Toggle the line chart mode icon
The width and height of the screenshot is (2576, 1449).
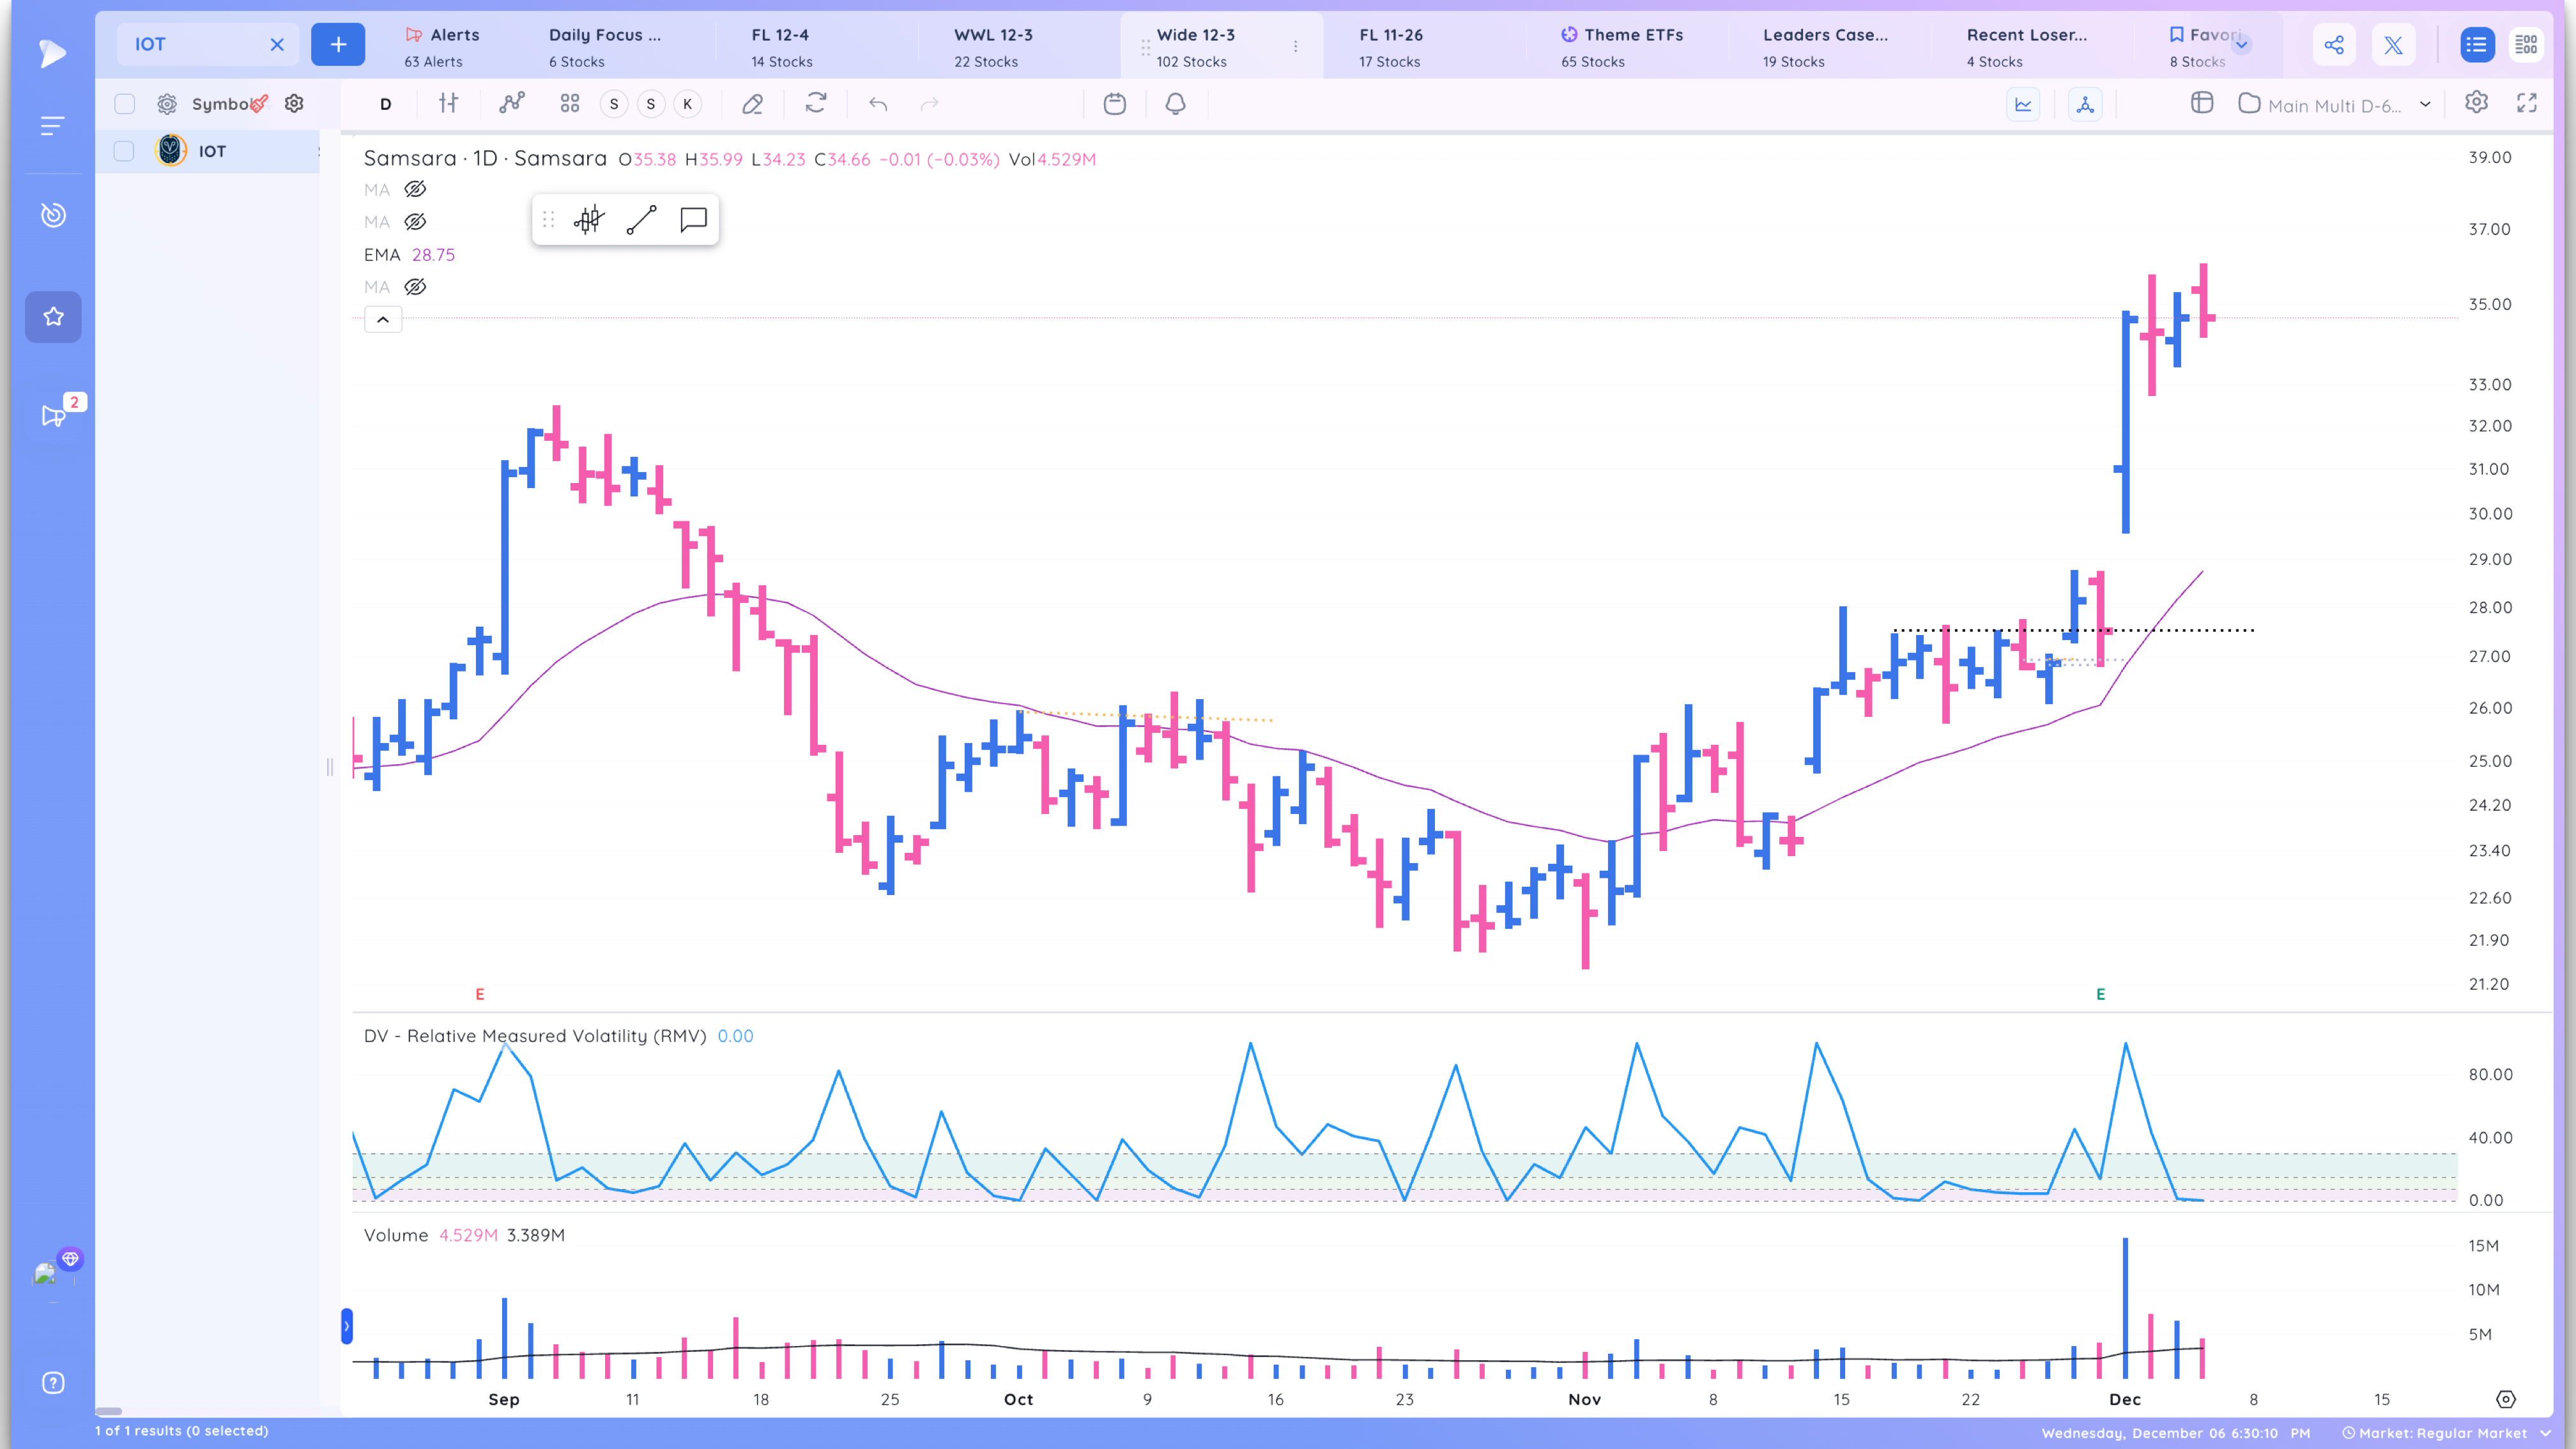click(2024, 104)
